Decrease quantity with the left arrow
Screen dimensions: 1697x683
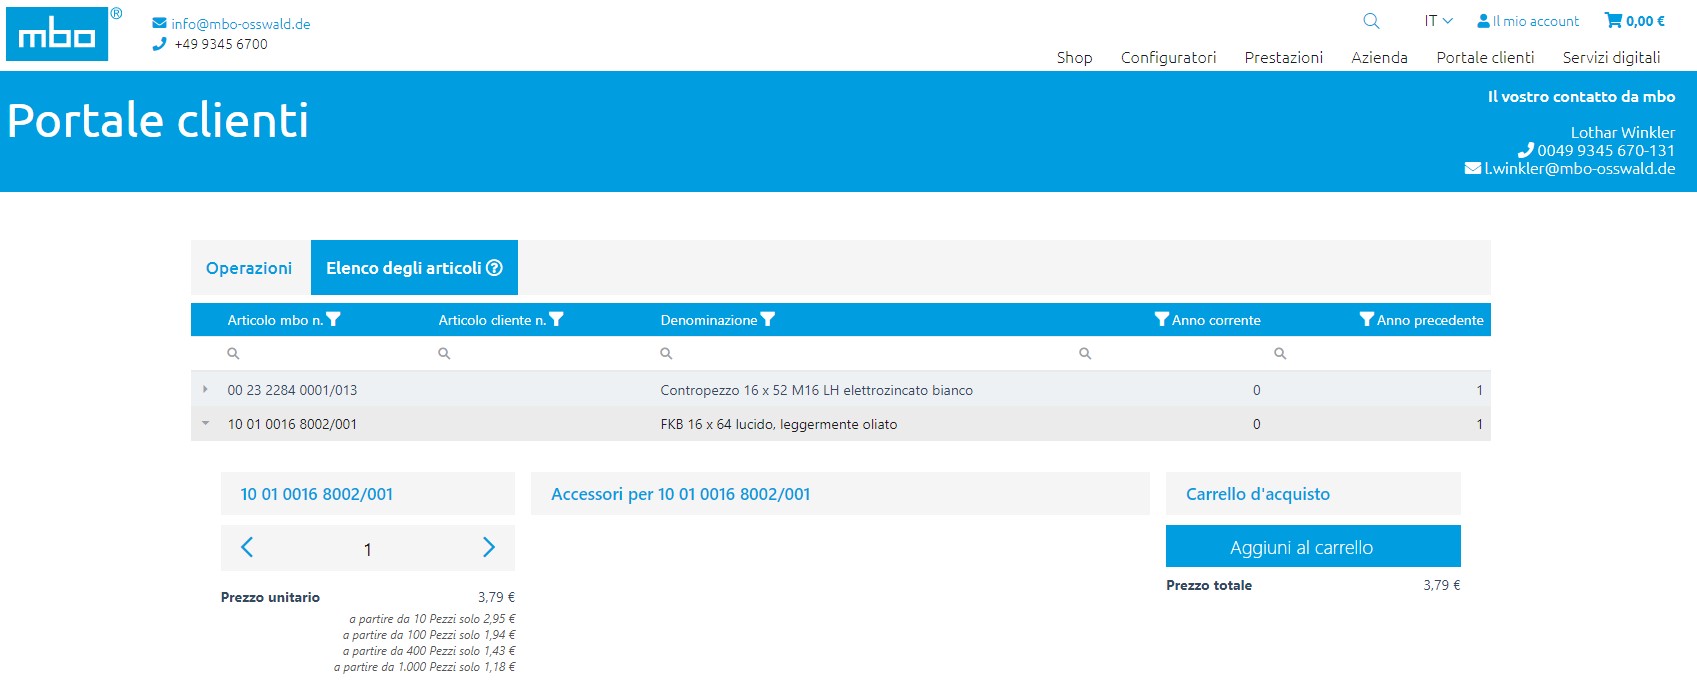(x=247, y=547)
